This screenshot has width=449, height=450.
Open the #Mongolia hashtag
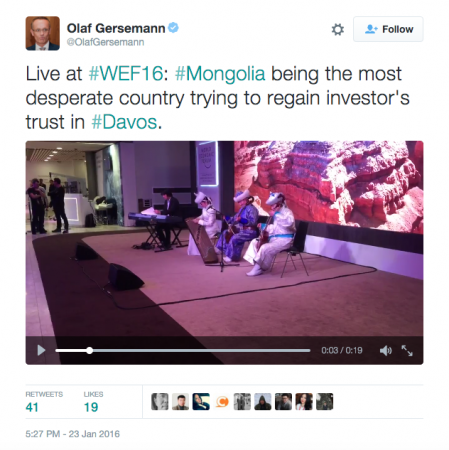(x=220, y=74)
